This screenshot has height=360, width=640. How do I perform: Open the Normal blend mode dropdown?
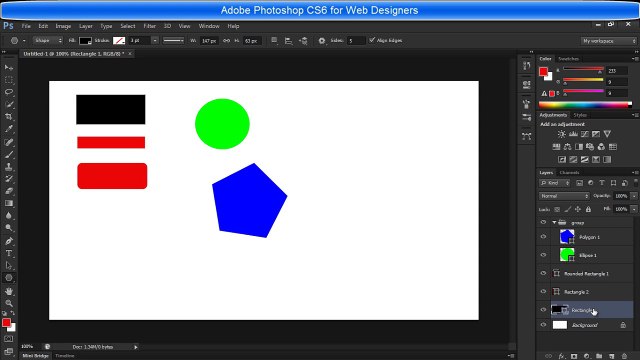564,196
